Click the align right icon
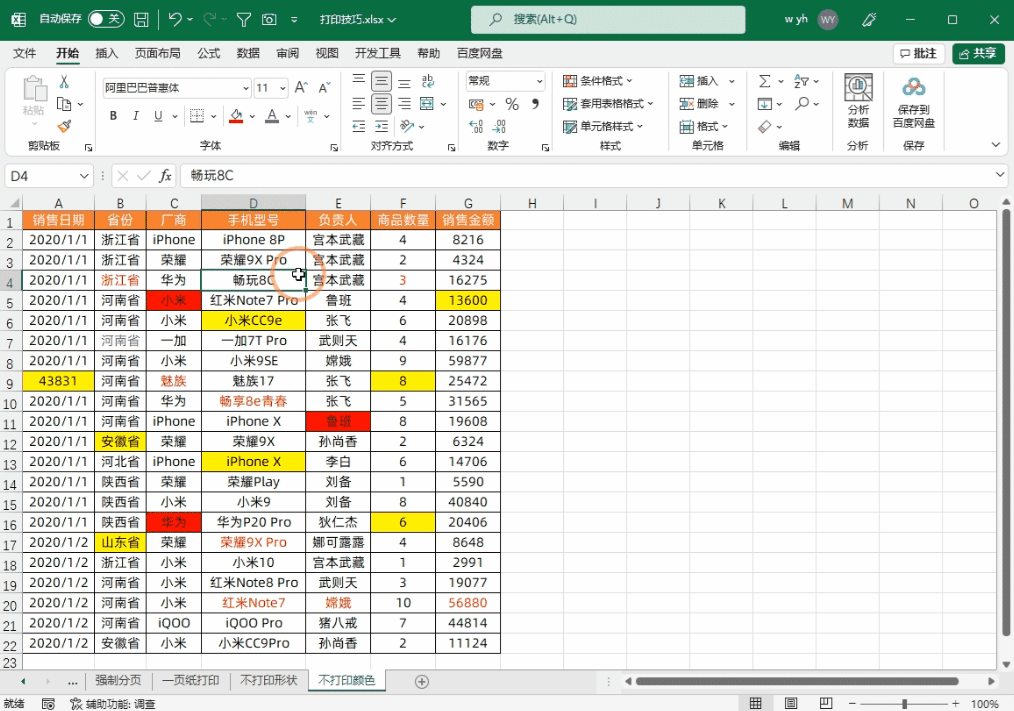 coord(404,104)
